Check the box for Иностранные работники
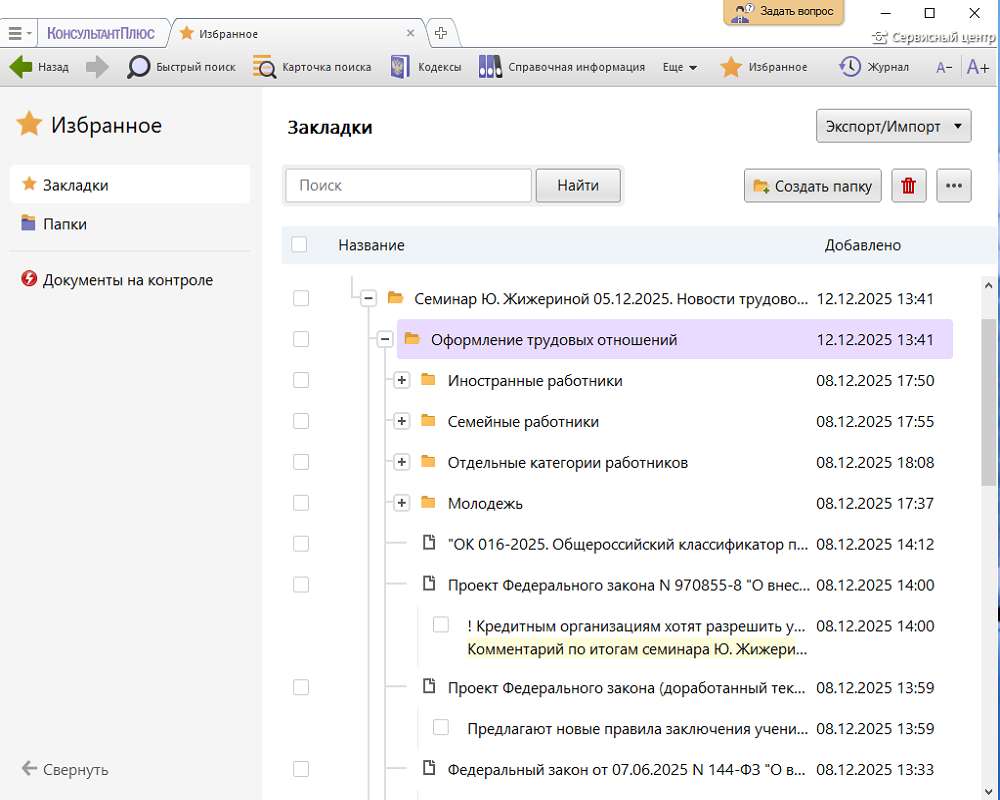The height and width of the screenshot is (800, 1000). tap(301, 380)
